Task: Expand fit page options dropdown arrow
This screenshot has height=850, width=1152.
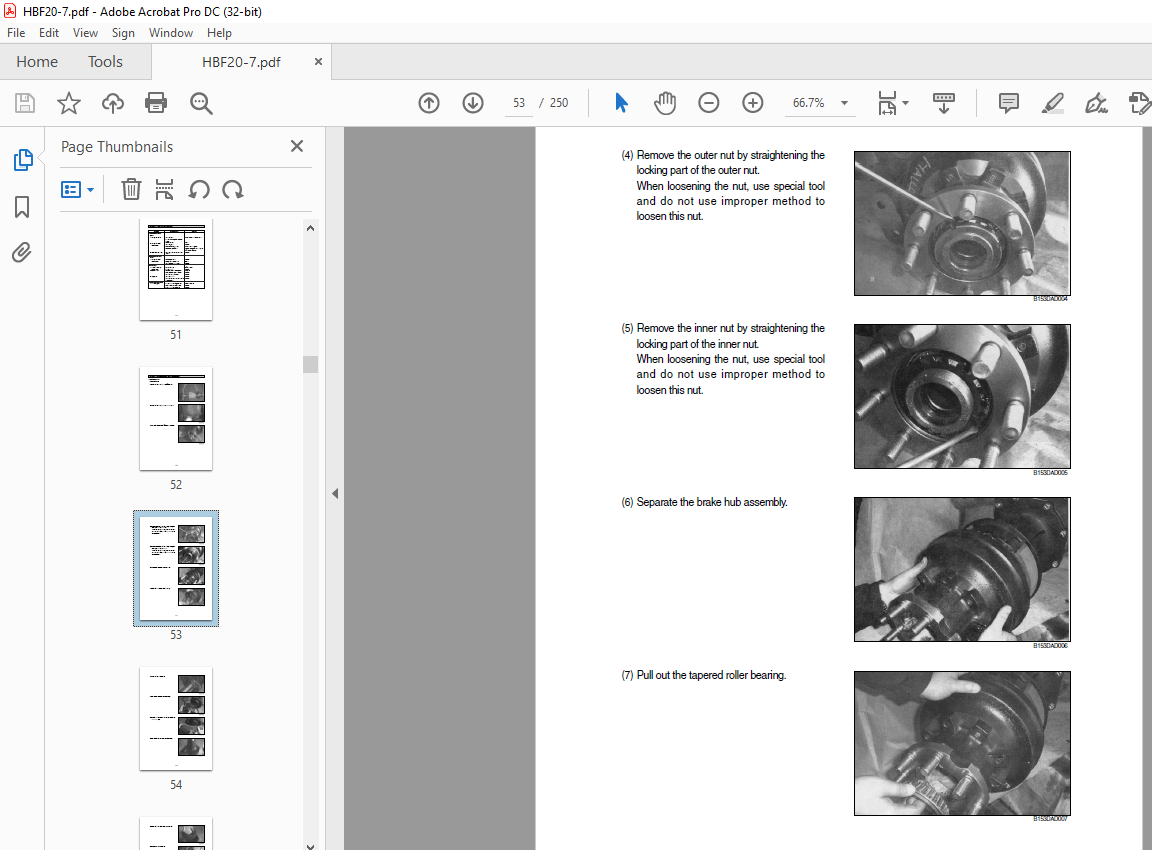Action: click(x=905, y=103)
